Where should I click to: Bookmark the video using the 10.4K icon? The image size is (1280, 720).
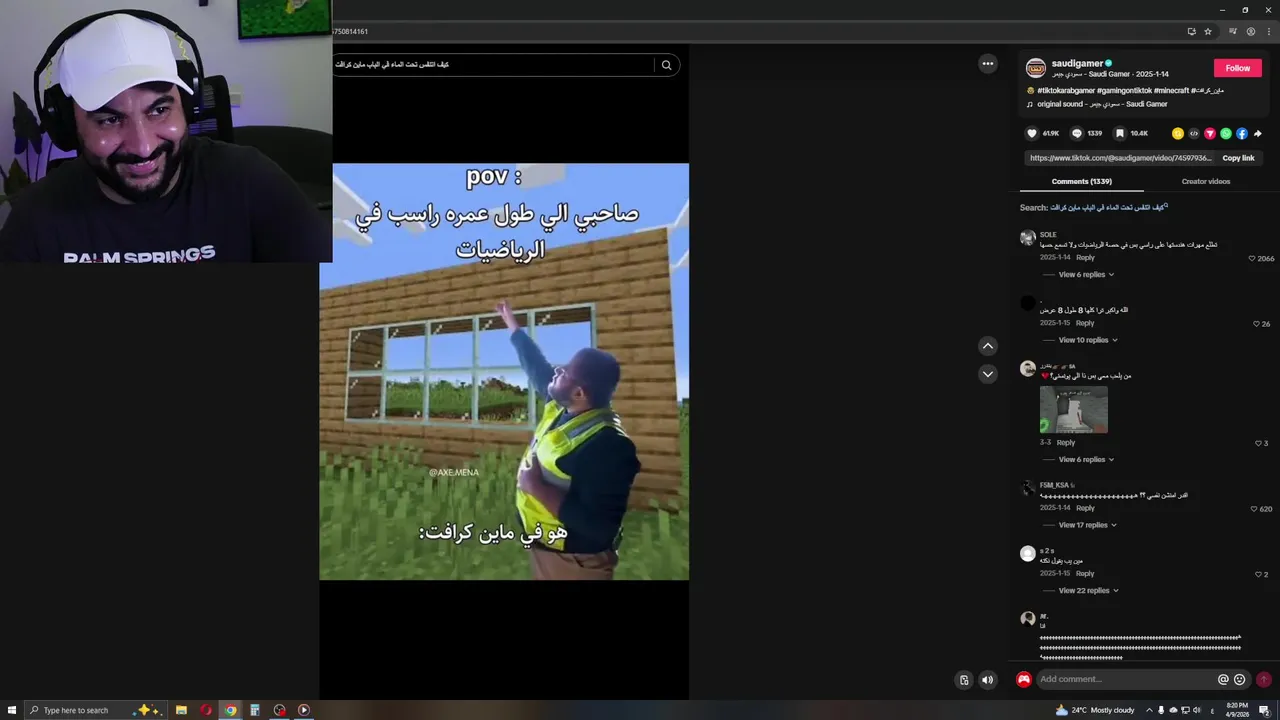pos(1119,133)
